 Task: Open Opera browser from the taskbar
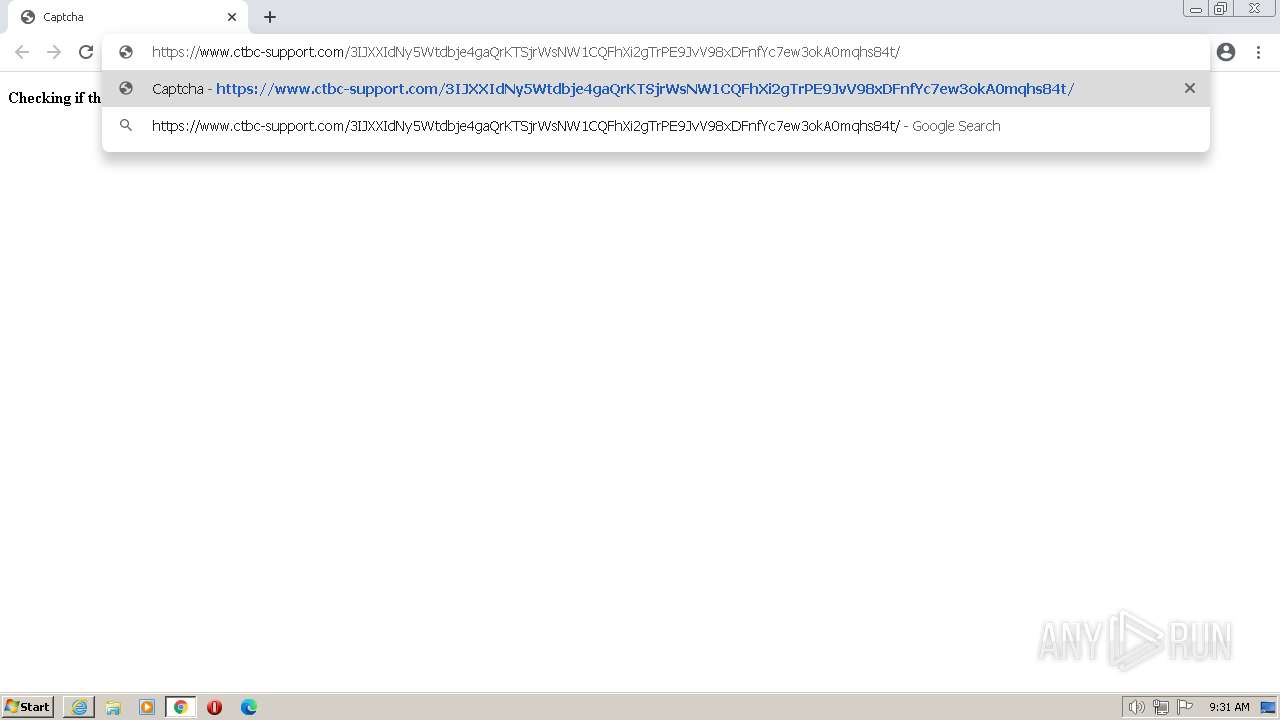[x=214, y=707]
